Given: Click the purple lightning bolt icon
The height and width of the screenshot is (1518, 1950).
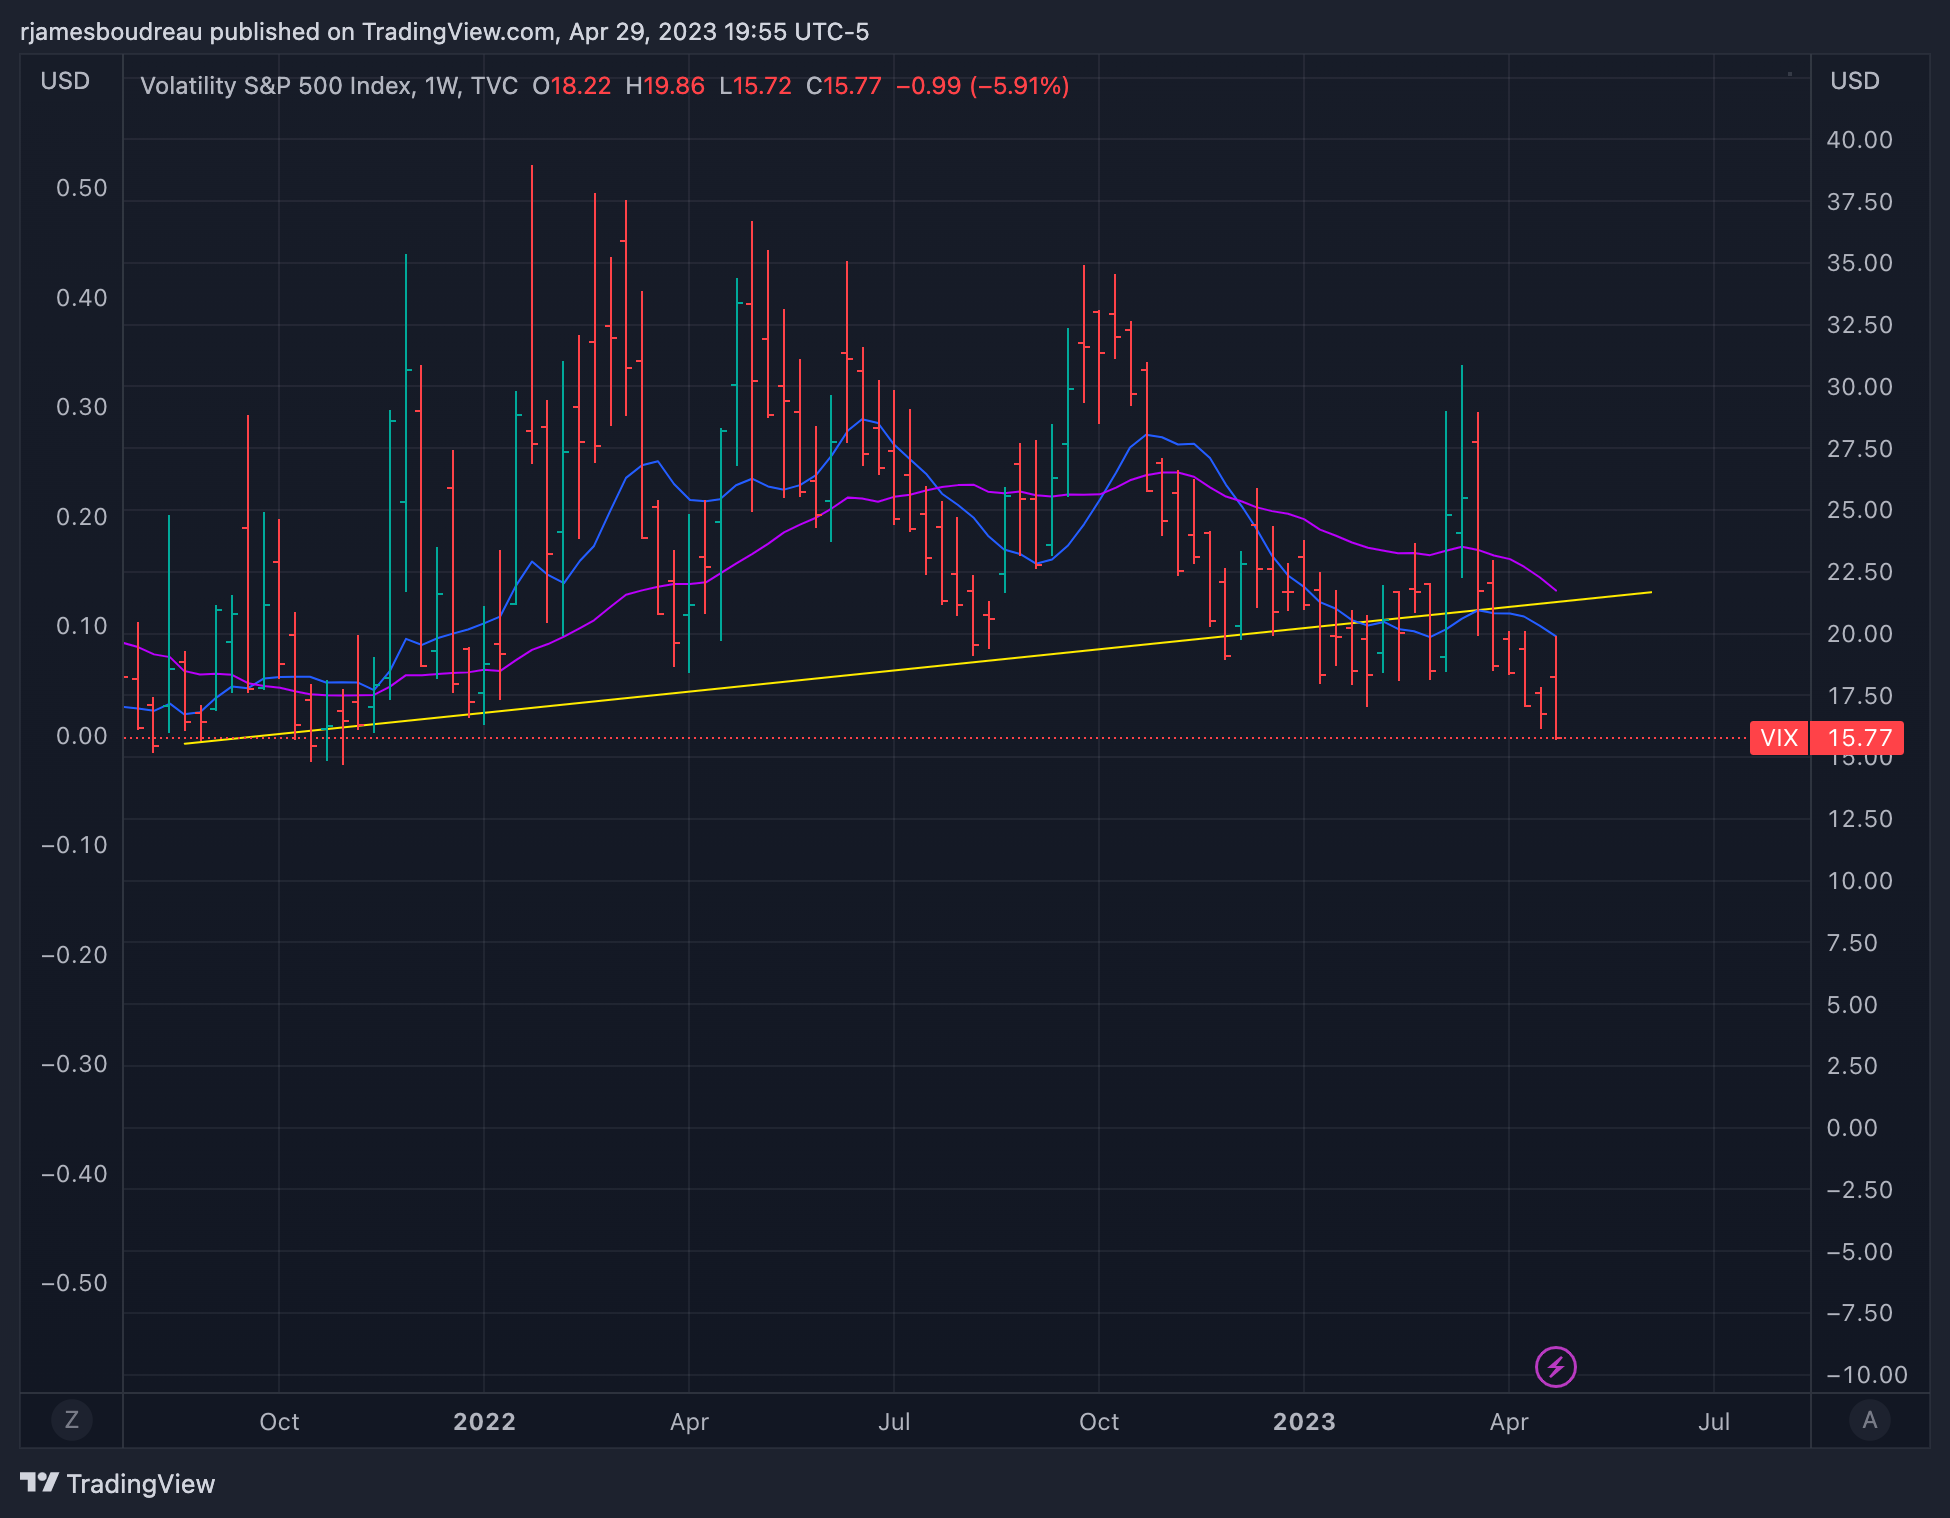Looking at the screenshot, I should (1555, 1367).
